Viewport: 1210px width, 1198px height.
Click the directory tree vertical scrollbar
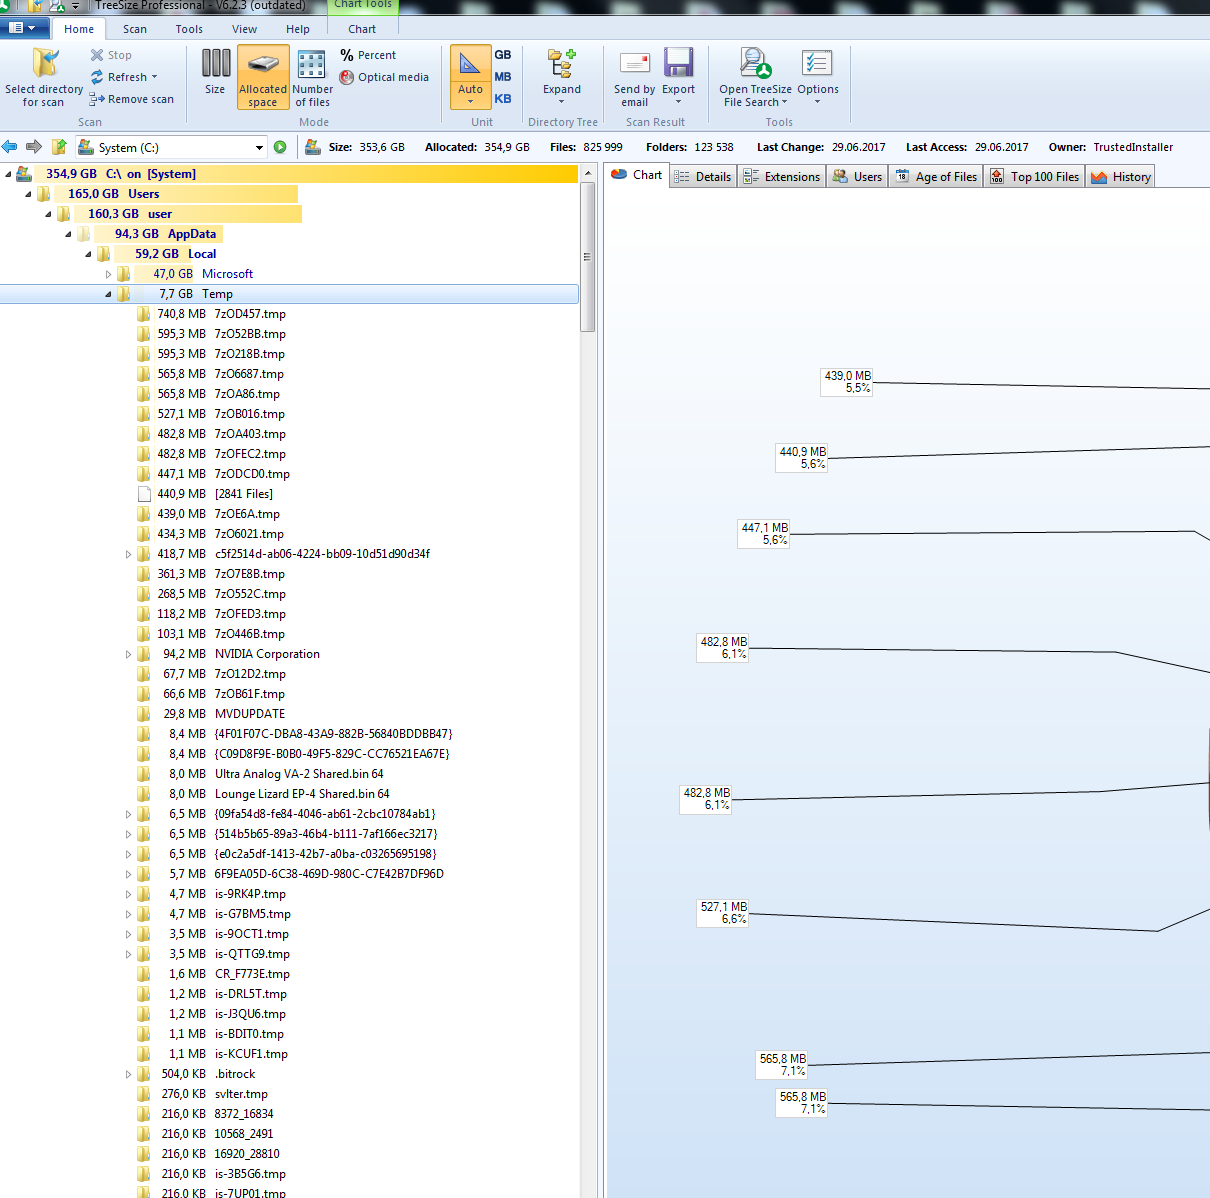587,257
